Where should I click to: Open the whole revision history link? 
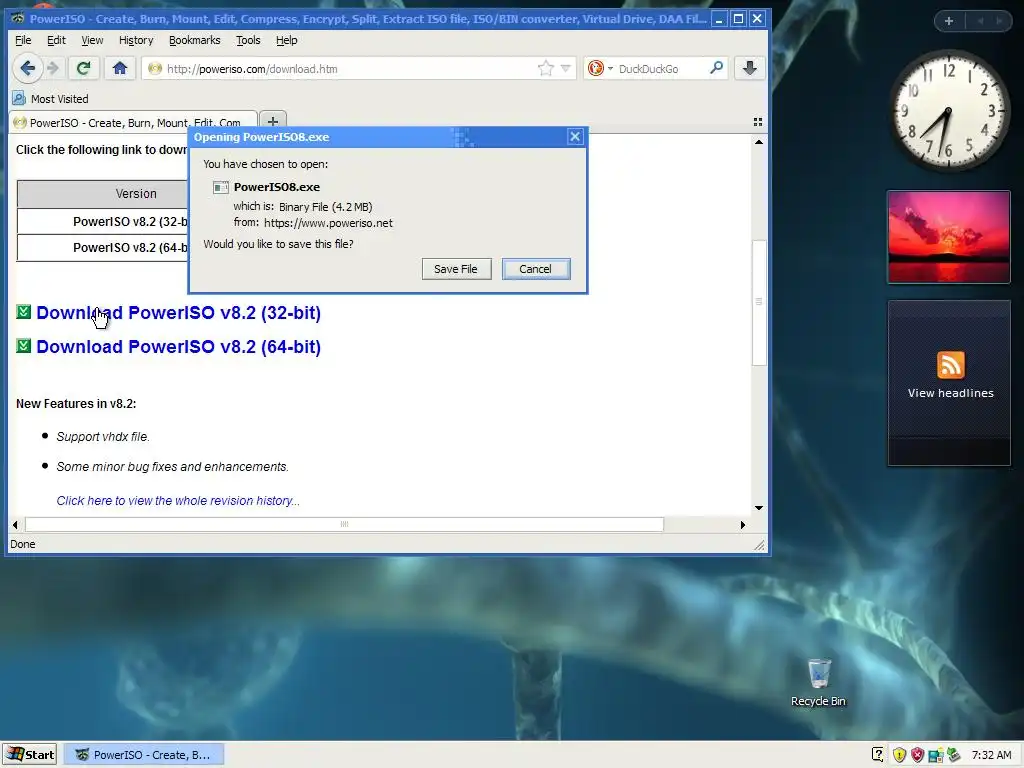(178, 501)
